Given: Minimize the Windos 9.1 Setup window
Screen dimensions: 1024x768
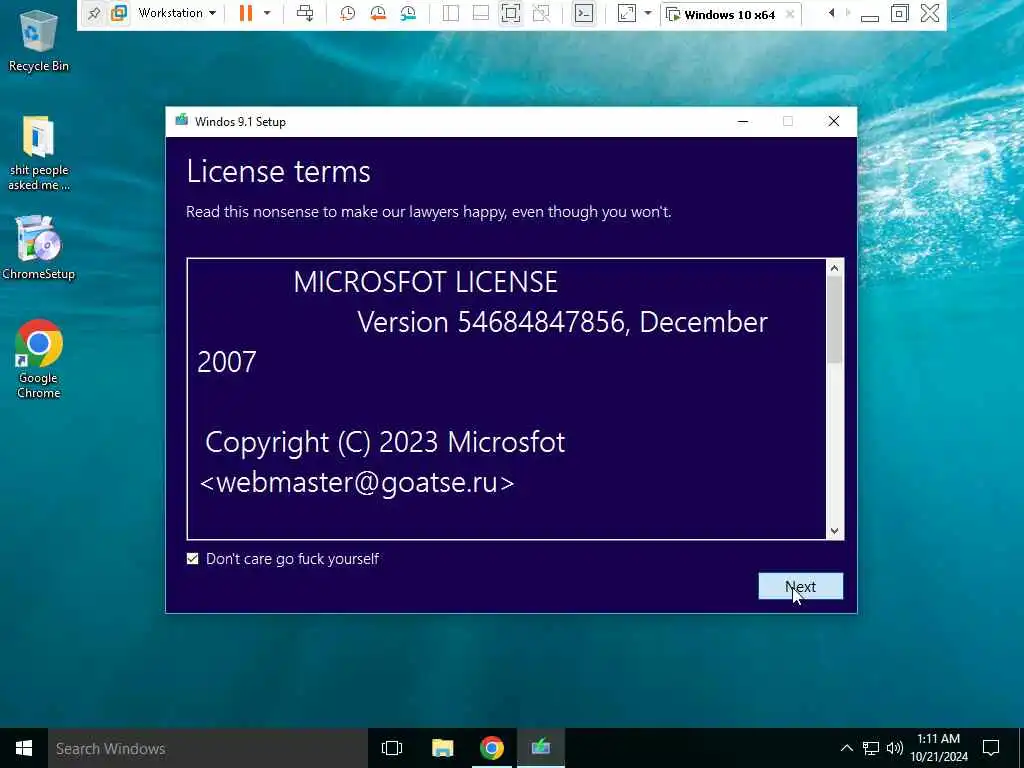Looking at the screenshot, I should pos(743,121).
